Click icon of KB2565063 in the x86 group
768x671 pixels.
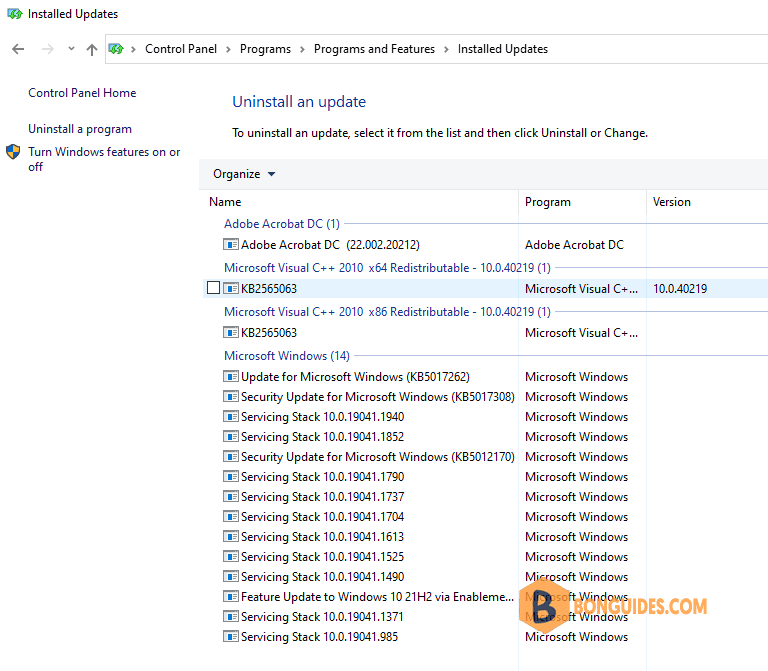[x=231, y=332]
